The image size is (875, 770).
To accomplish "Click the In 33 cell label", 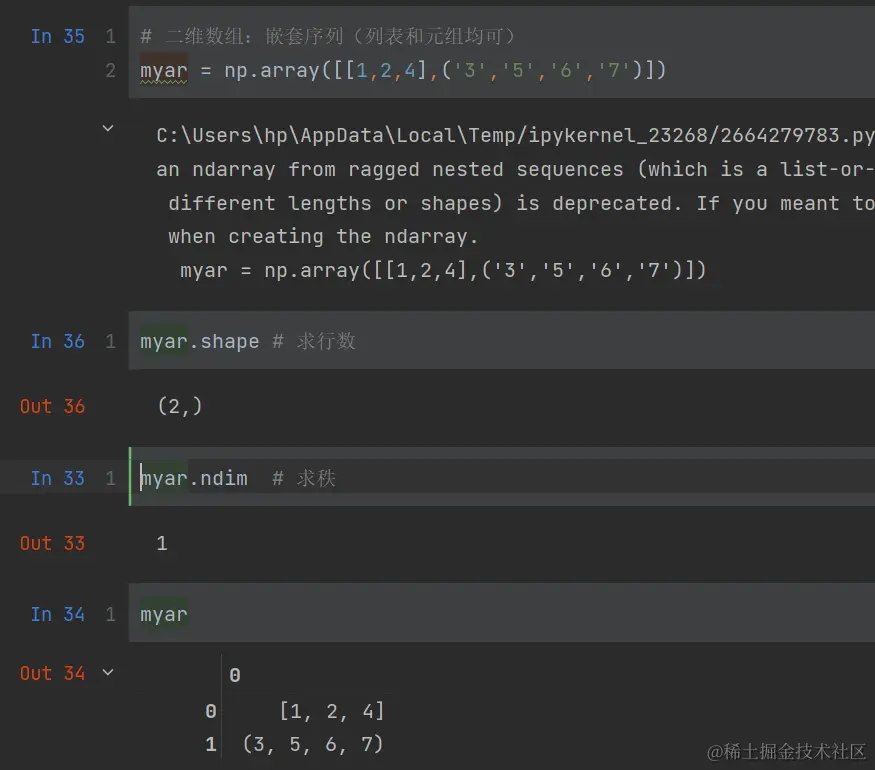I will point(57,478).
